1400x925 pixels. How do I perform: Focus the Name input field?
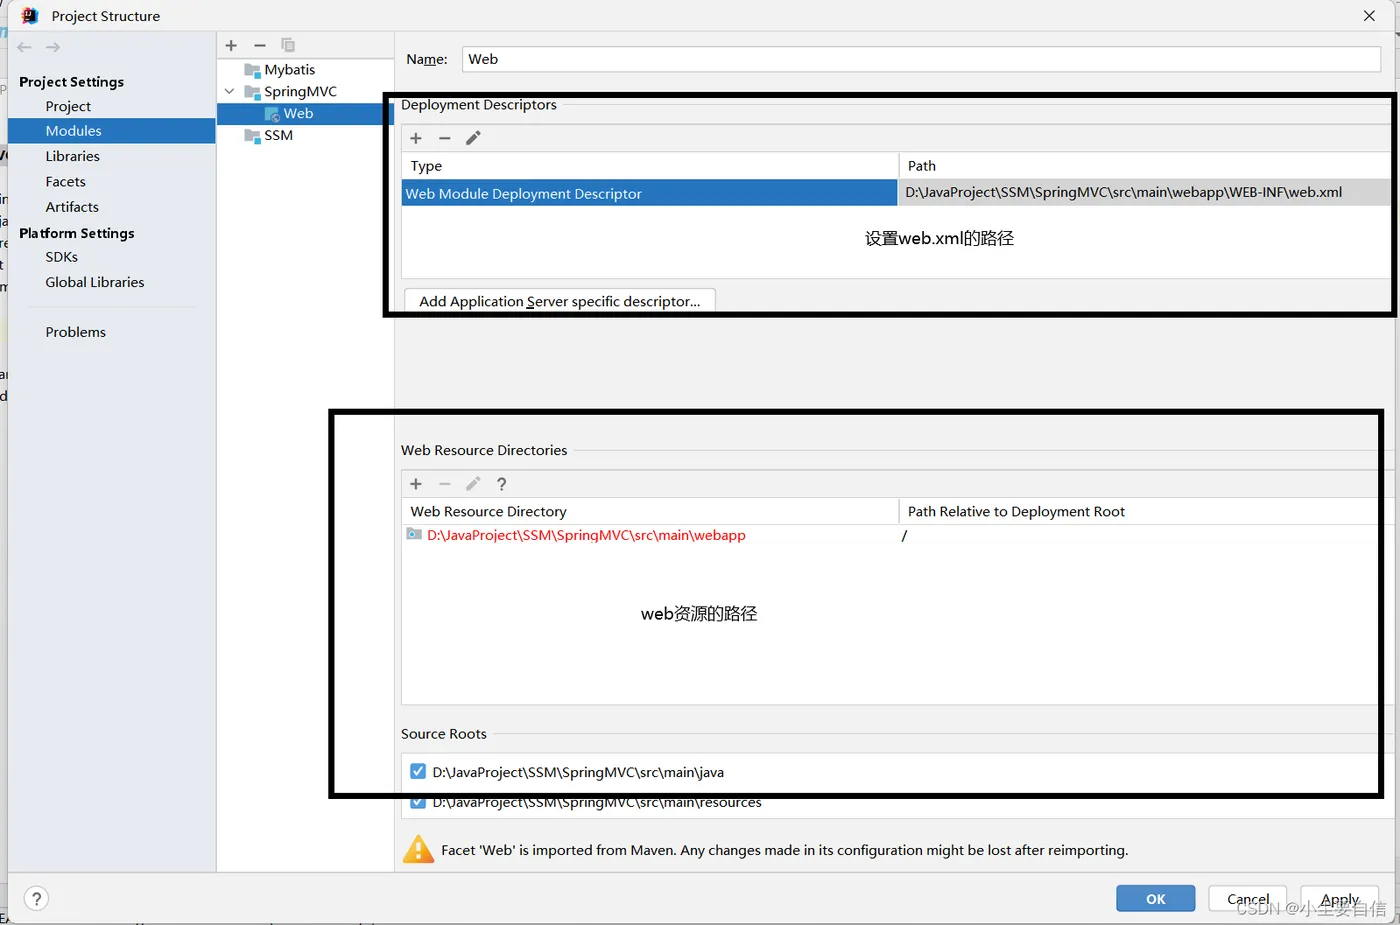click(x=921, y=59)
